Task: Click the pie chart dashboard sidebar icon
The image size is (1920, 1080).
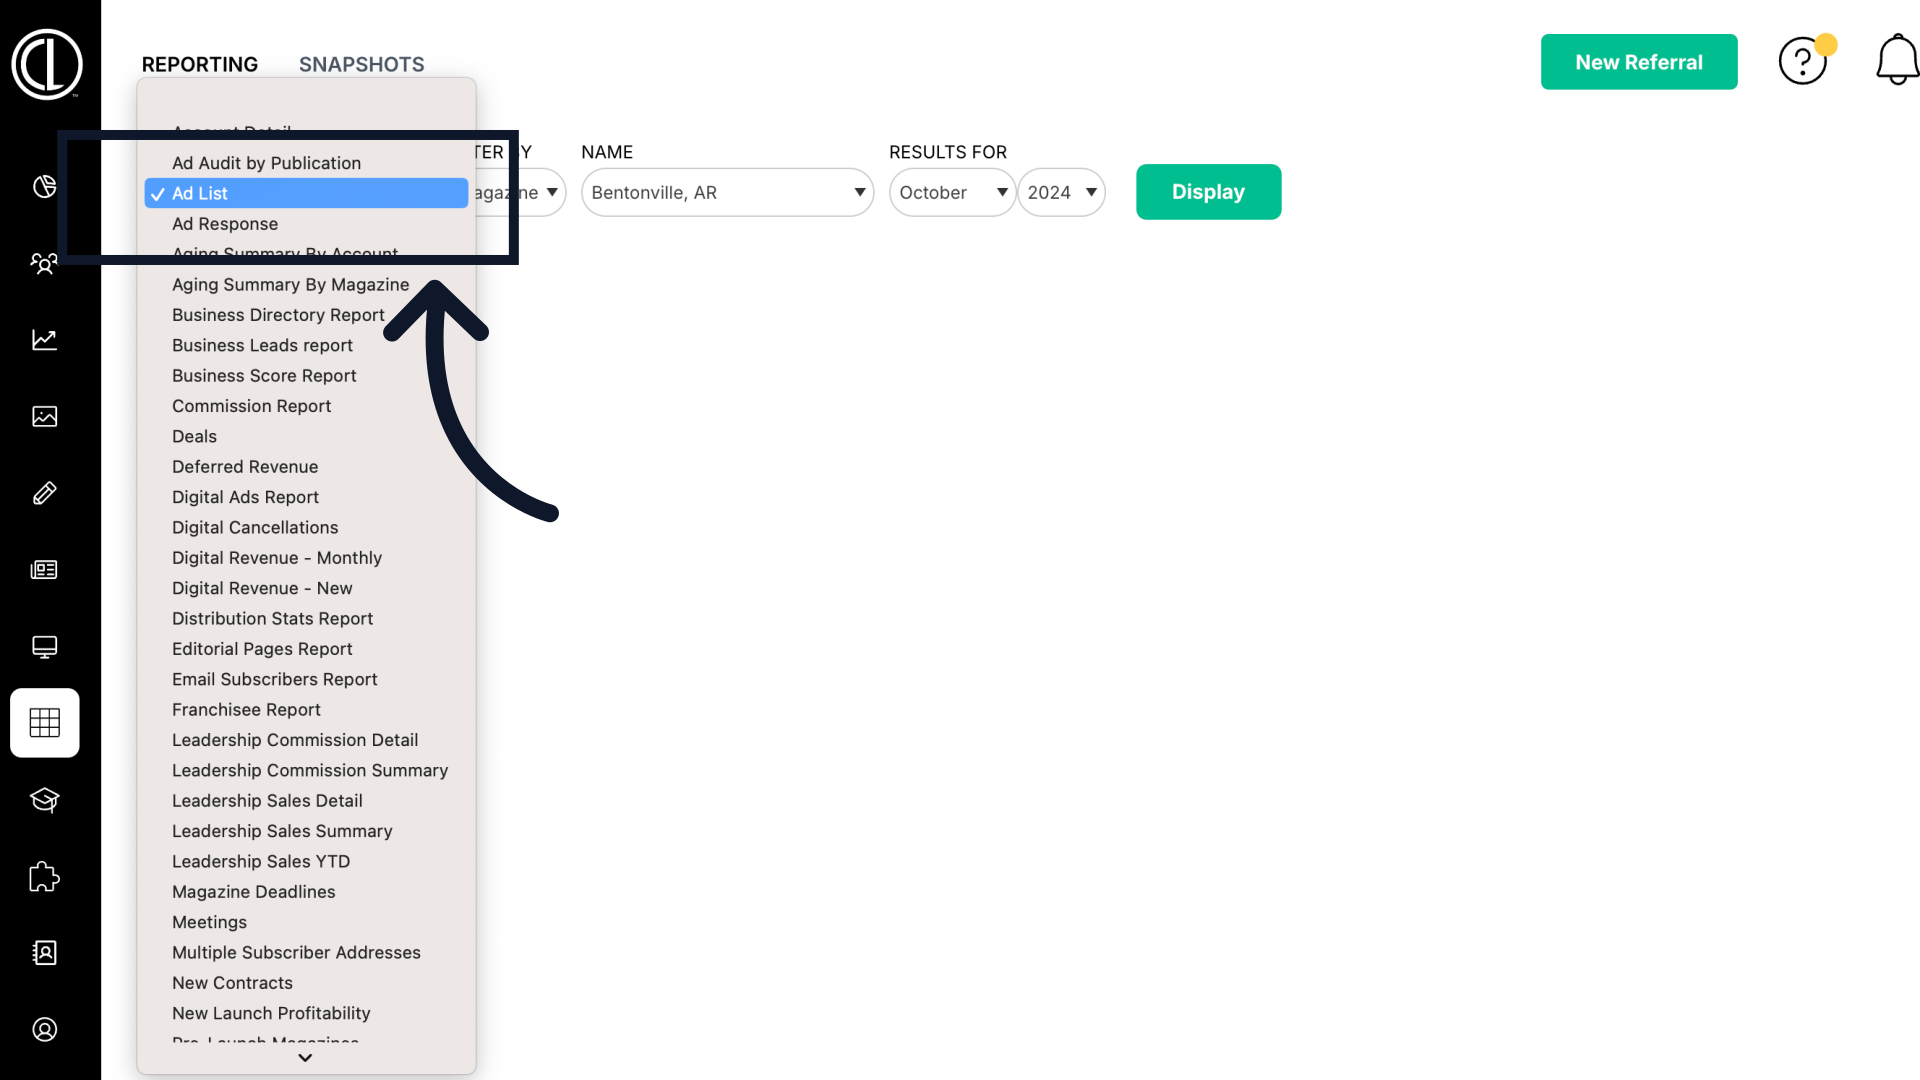Action: point(44,187)
